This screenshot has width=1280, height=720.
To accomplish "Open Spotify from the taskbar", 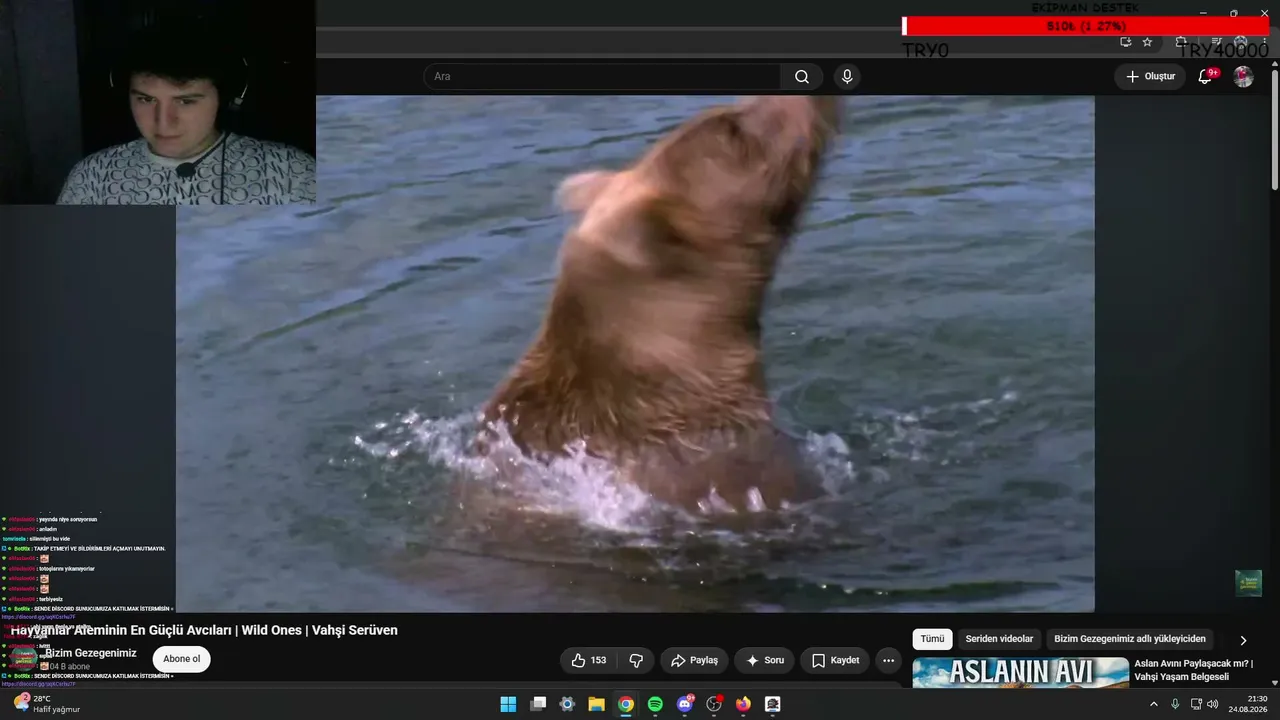I will point(655,704).
